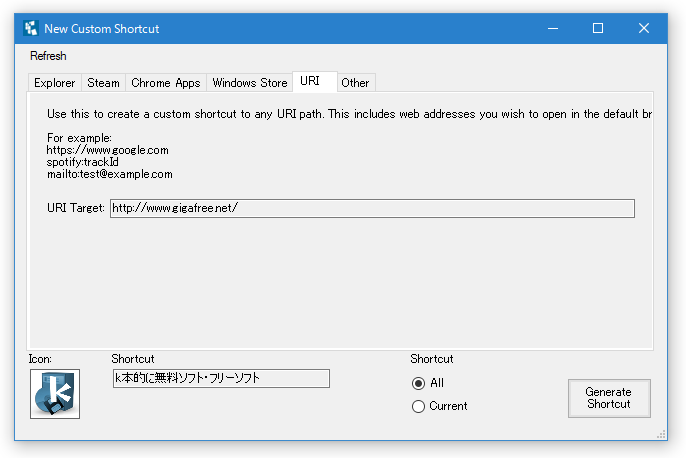Switch to the Steam tab

pyautogui.click(x=103, y=83)
